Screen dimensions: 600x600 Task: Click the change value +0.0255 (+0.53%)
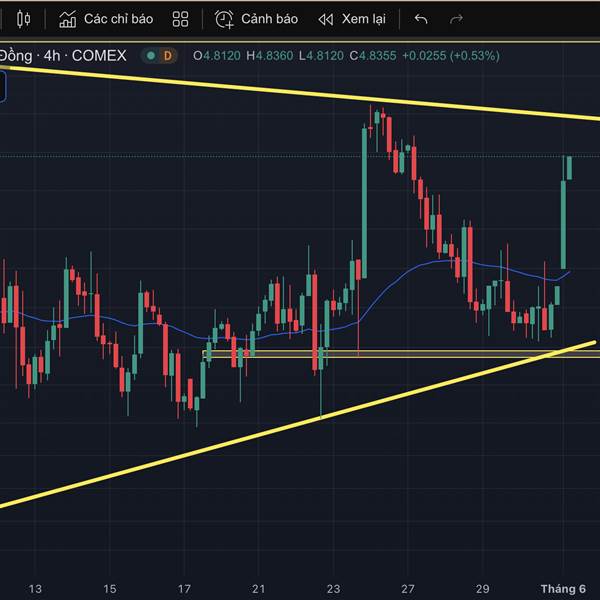451,56
